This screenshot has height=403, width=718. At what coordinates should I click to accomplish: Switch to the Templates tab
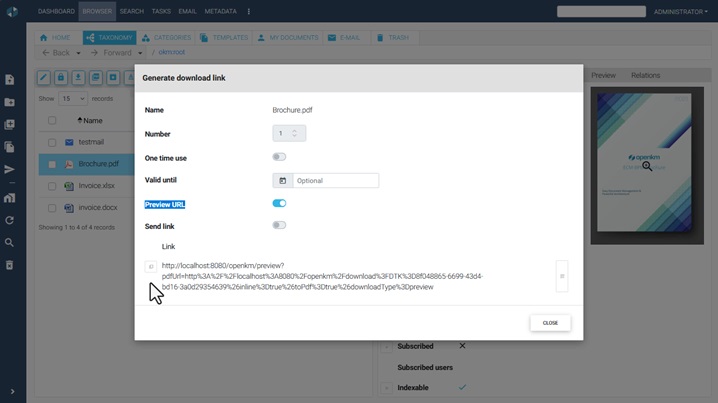click(224, 38)
